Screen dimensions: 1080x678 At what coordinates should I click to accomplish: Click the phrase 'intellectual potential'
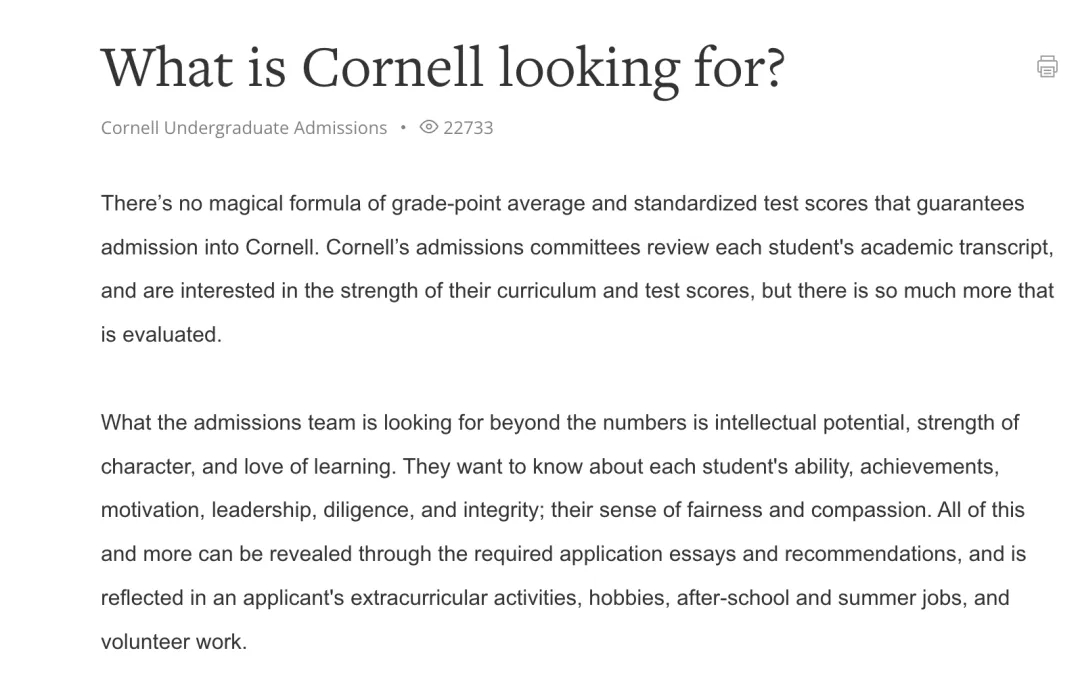tap(808, 422)
